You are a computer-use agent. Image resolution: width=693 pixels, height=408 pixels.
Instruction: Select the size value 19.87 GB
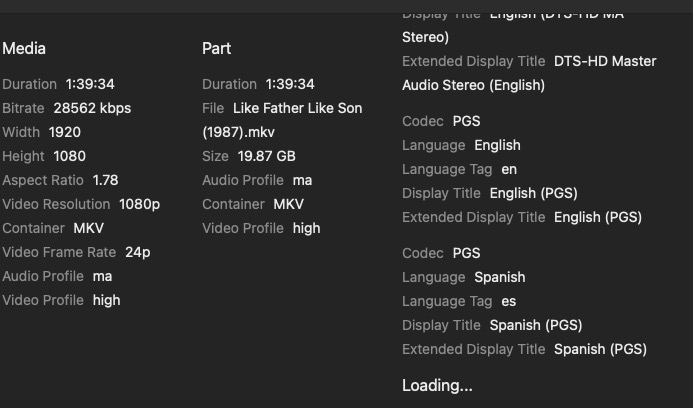click(x=267, y=156)
